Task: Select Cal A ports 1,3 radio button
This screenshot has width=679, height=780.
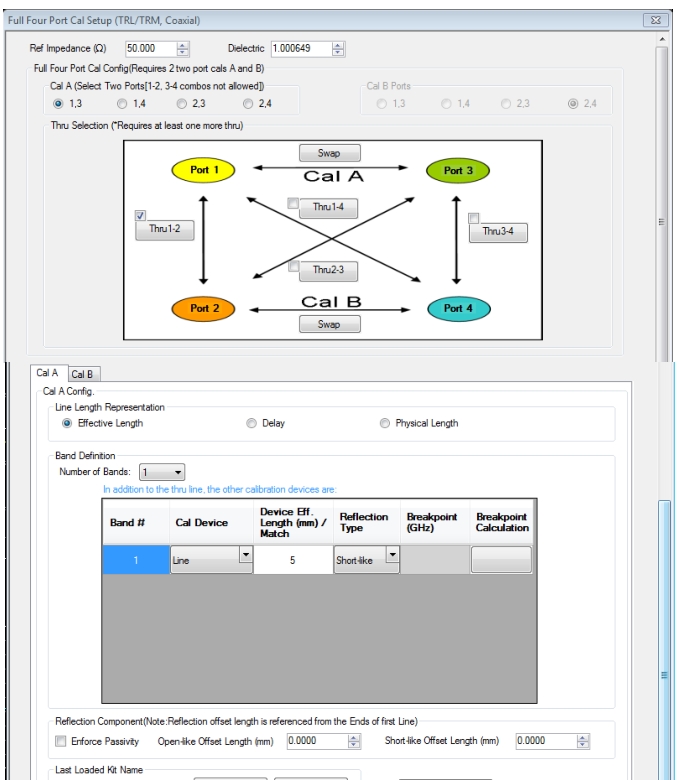Action: pos(58,103)
